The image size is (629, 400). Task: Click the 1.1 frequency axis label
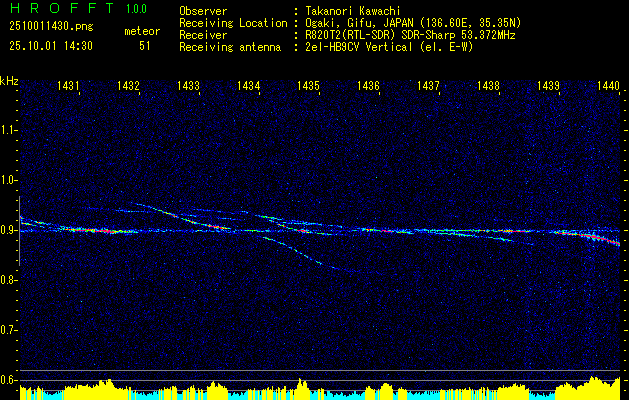click(7, 130)
